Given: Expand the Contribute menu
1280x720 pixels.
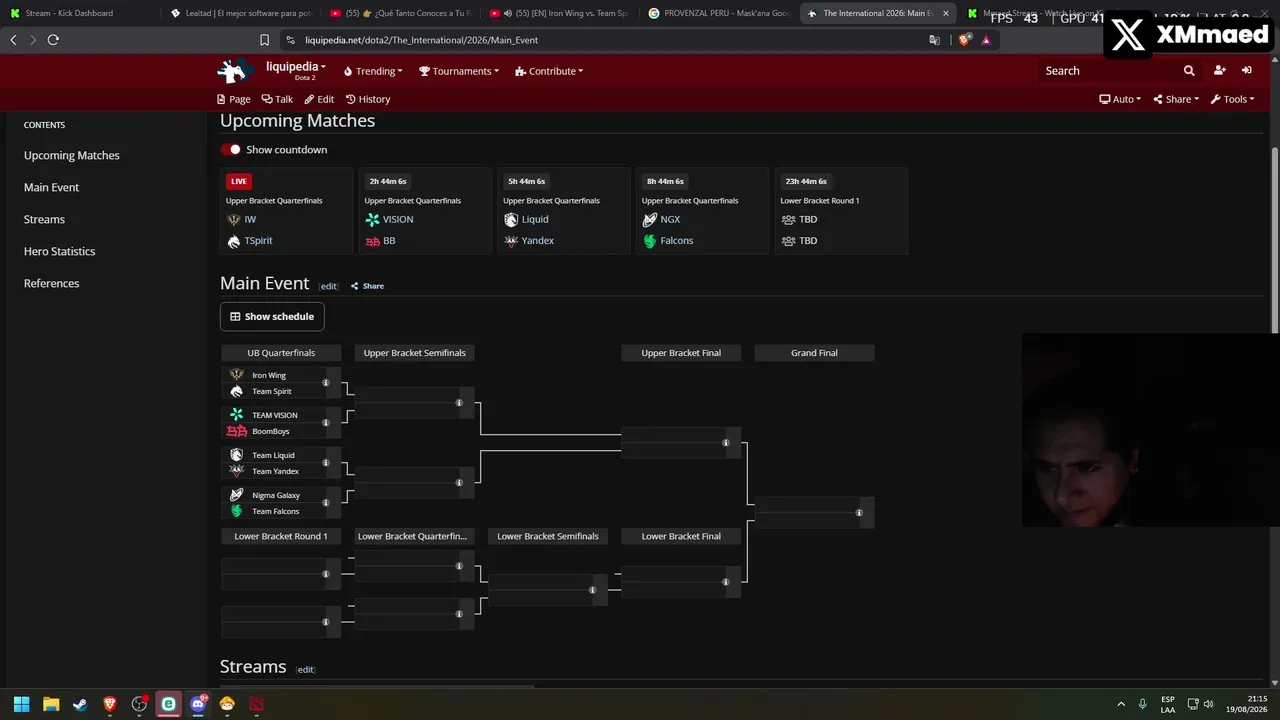Looking at the screenshot, I should click(x=549, y=71).
